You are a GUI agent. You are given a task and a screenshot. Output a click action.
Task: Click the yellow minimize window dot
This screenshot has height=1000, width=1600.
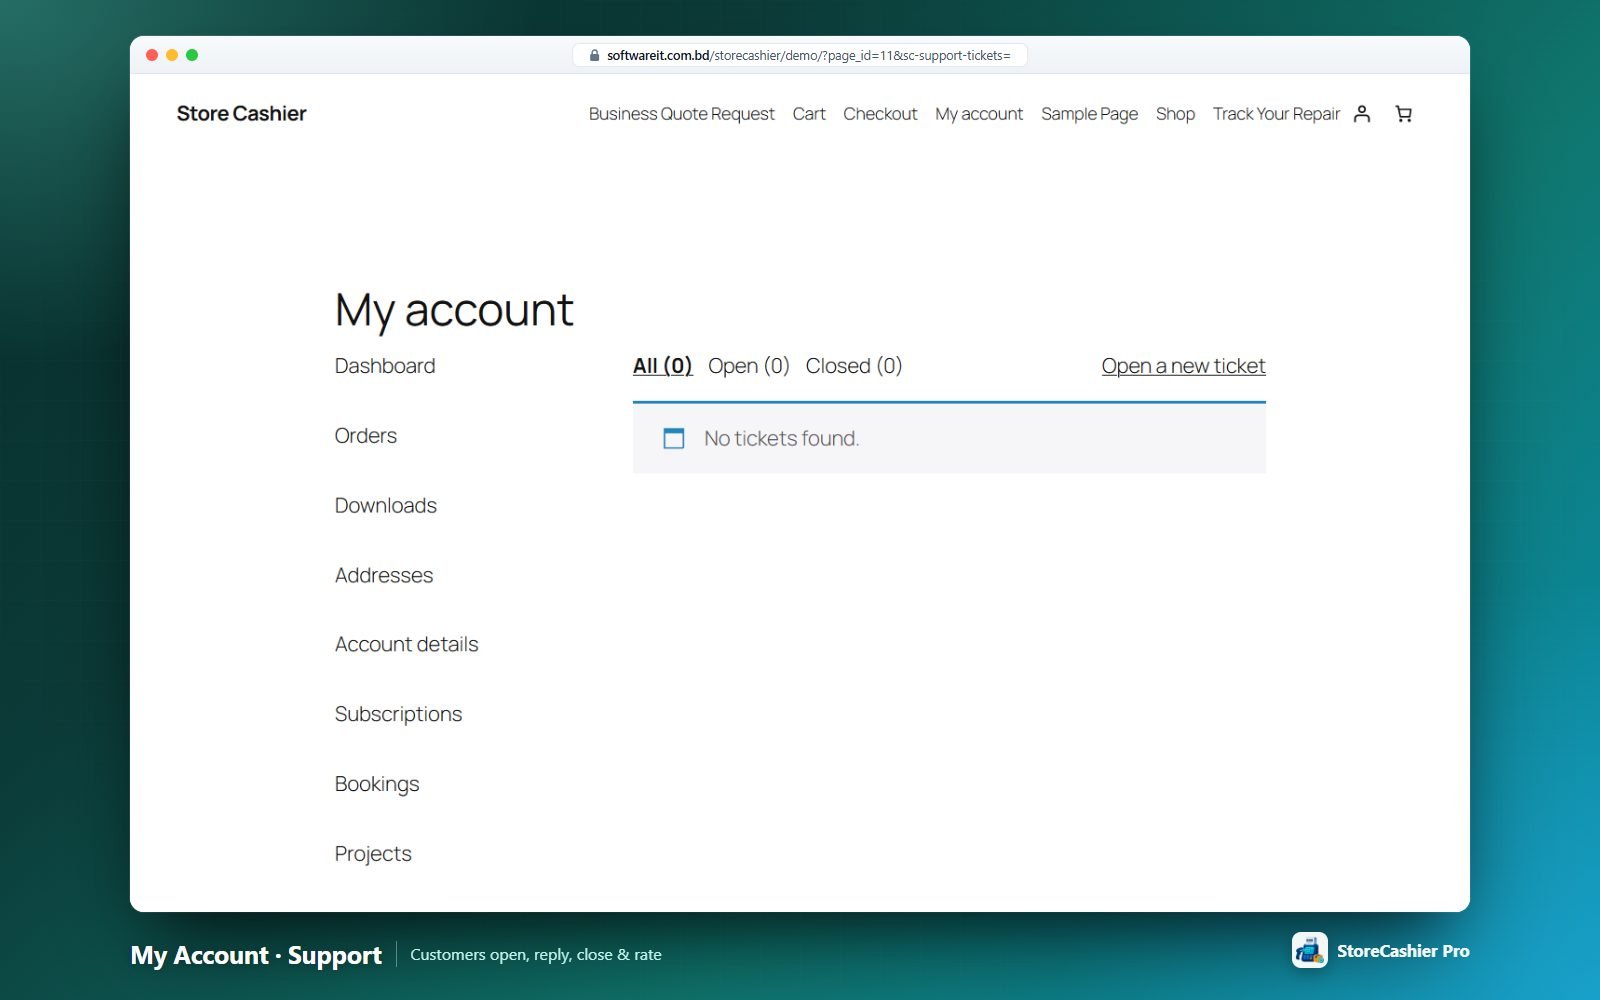click(172, 55)
